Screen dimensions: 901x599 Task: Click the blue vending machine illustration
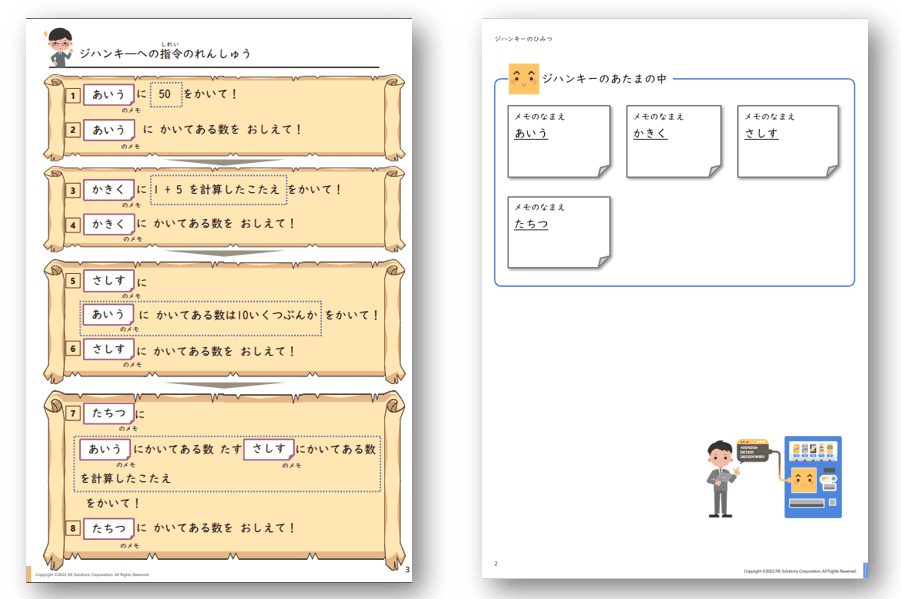[812, 476]
